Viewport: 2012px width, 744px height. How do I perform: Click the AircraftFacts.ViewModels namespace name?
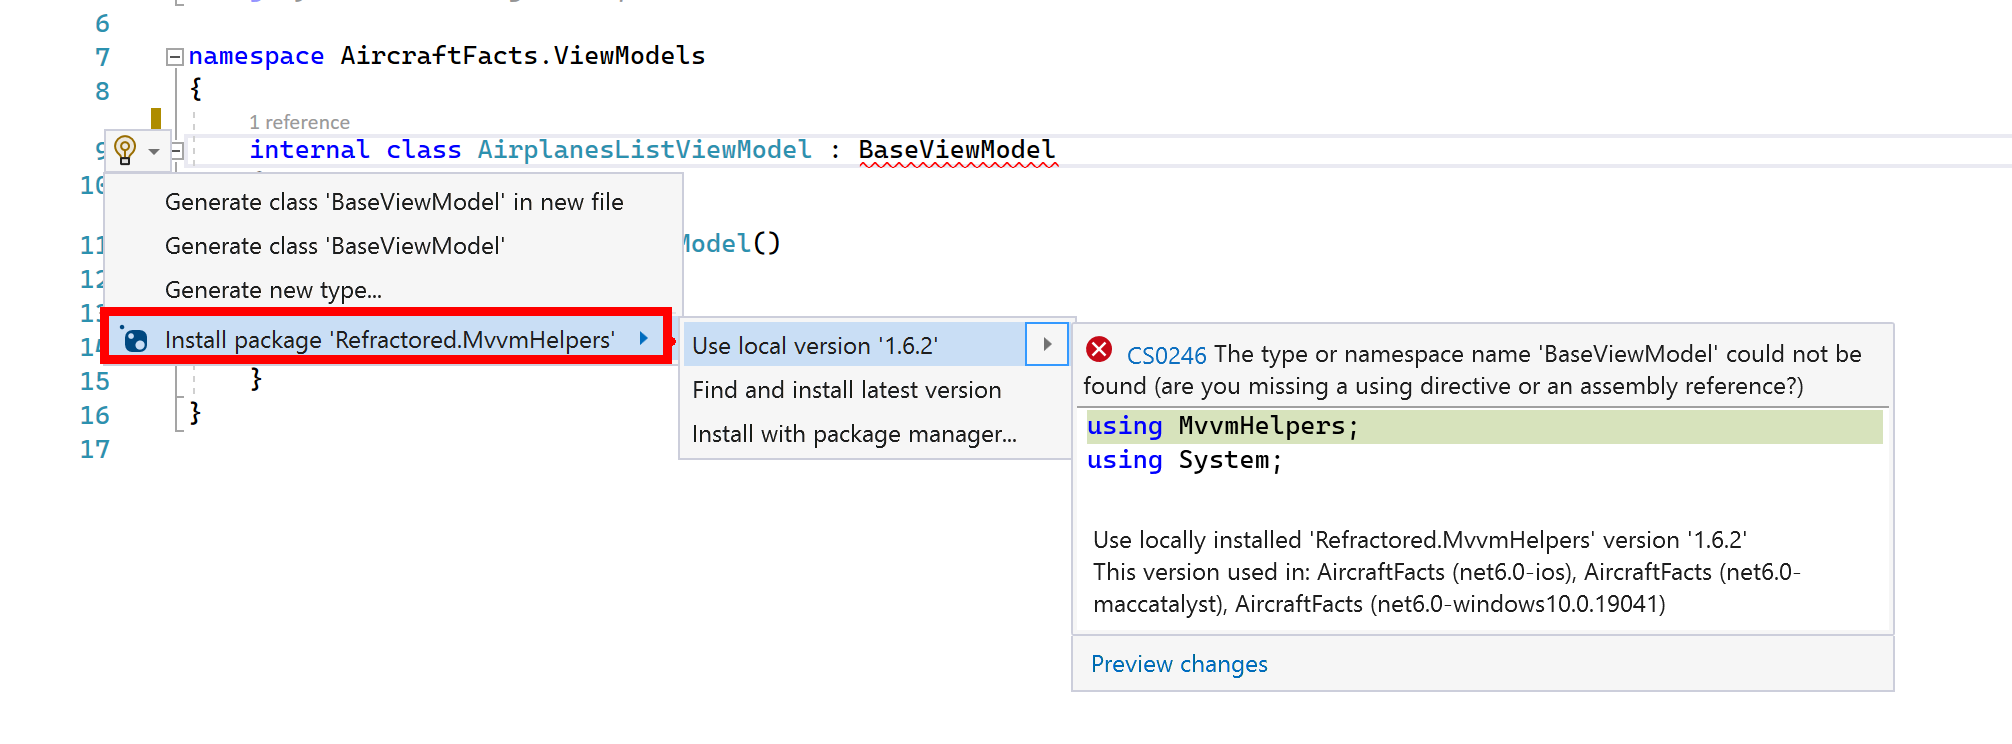pyautogui.click(x=523, y=56)
